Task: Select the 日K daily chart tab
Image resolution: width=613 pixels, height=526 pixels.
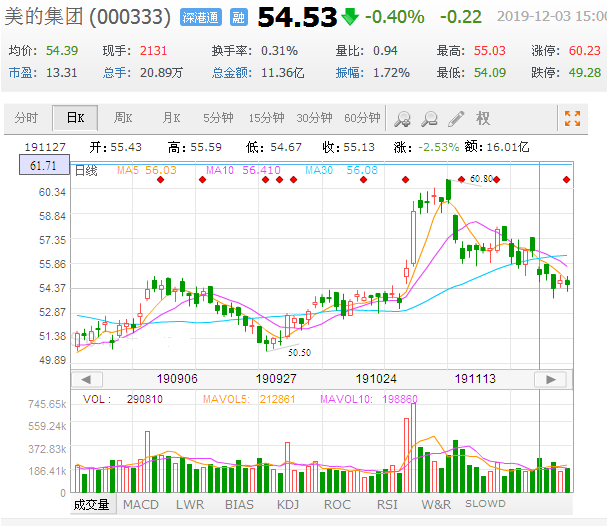Action: point(75,117)
